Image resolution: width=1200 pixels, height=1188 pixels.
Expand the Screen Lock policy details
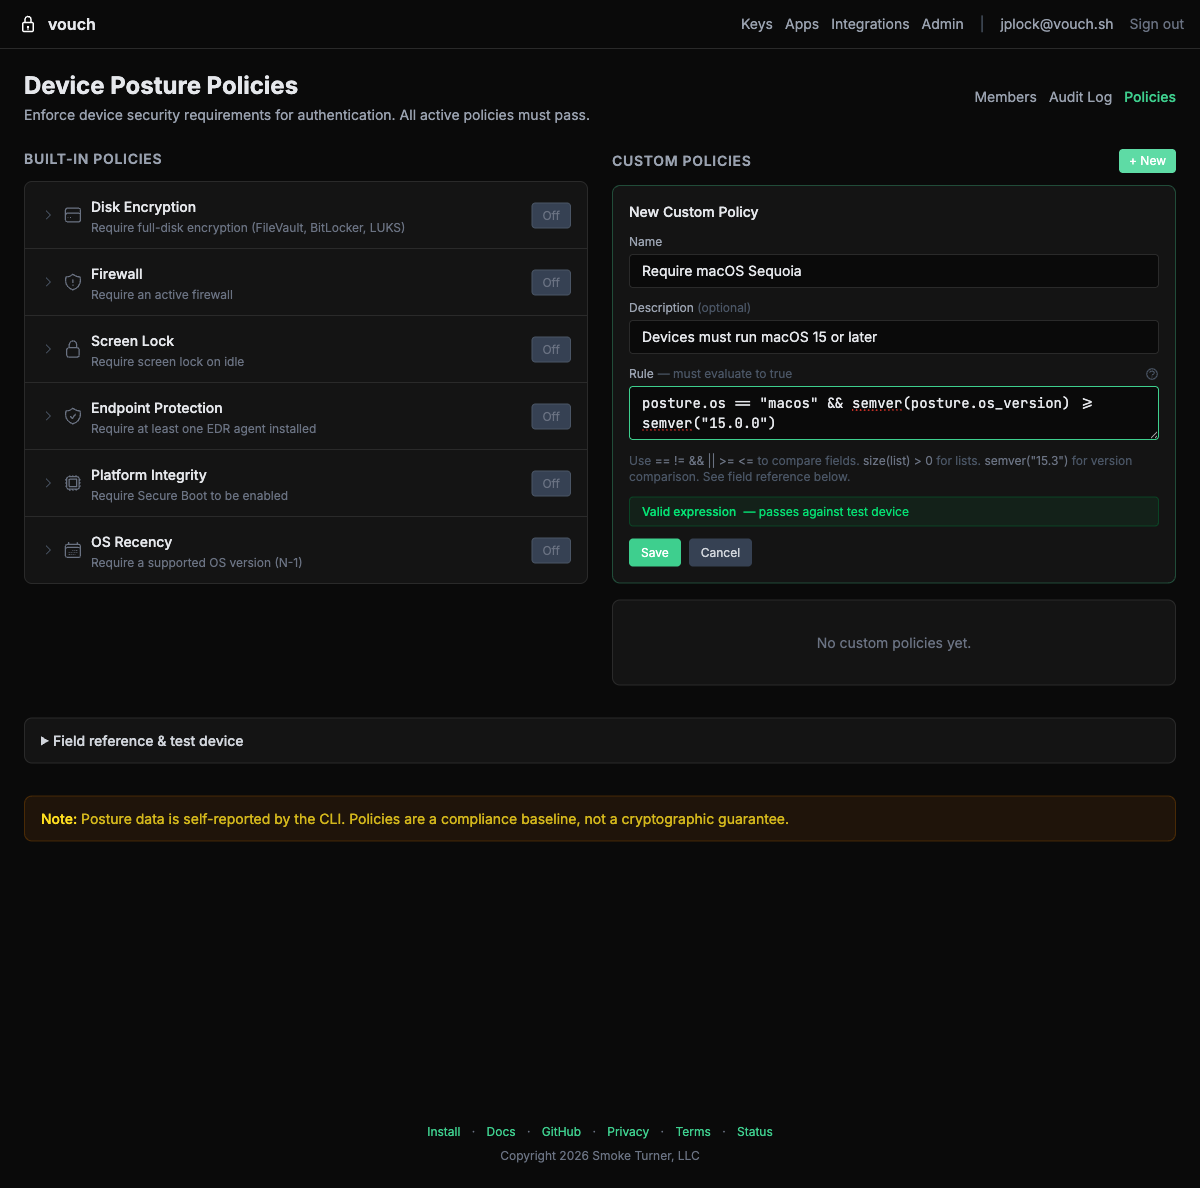click(47, 349)
